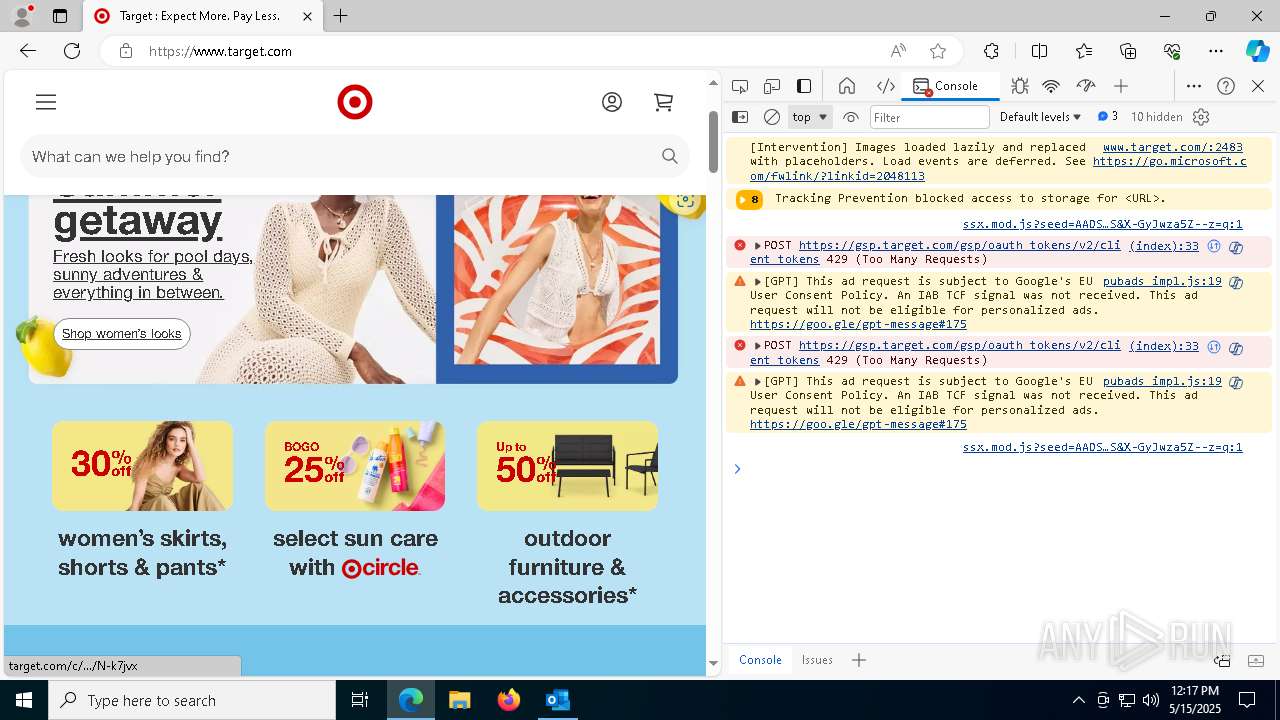Open DevTools Performance tool
The height and width of the screenshot is (720, 1280).
[1085, 86]
